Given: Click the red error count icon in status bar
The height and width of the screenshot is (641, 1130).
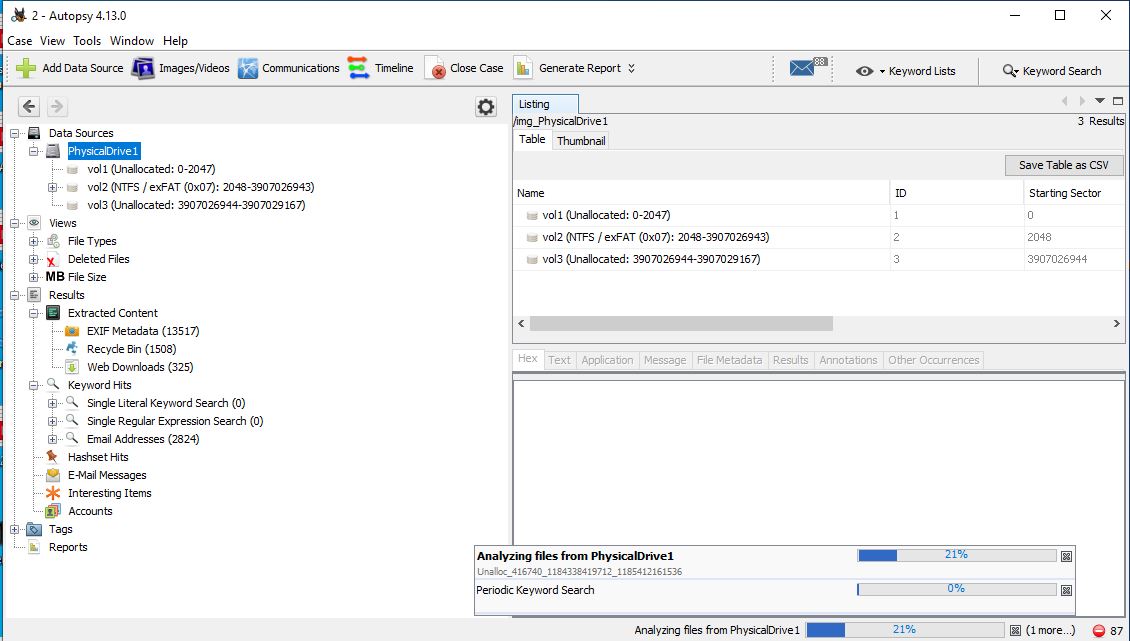Looking at the screenshot, I should [1099, 630].
